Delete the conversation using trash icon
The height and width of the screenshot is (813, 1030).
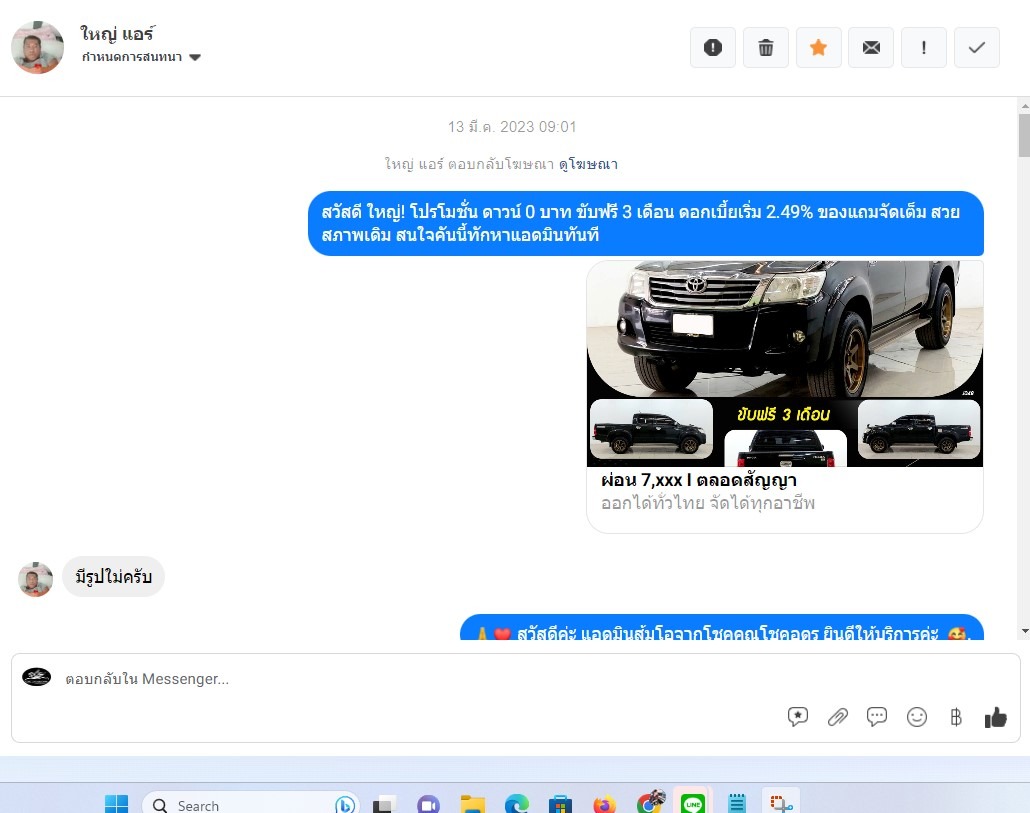pyautogui.click(x=766, y=48)
